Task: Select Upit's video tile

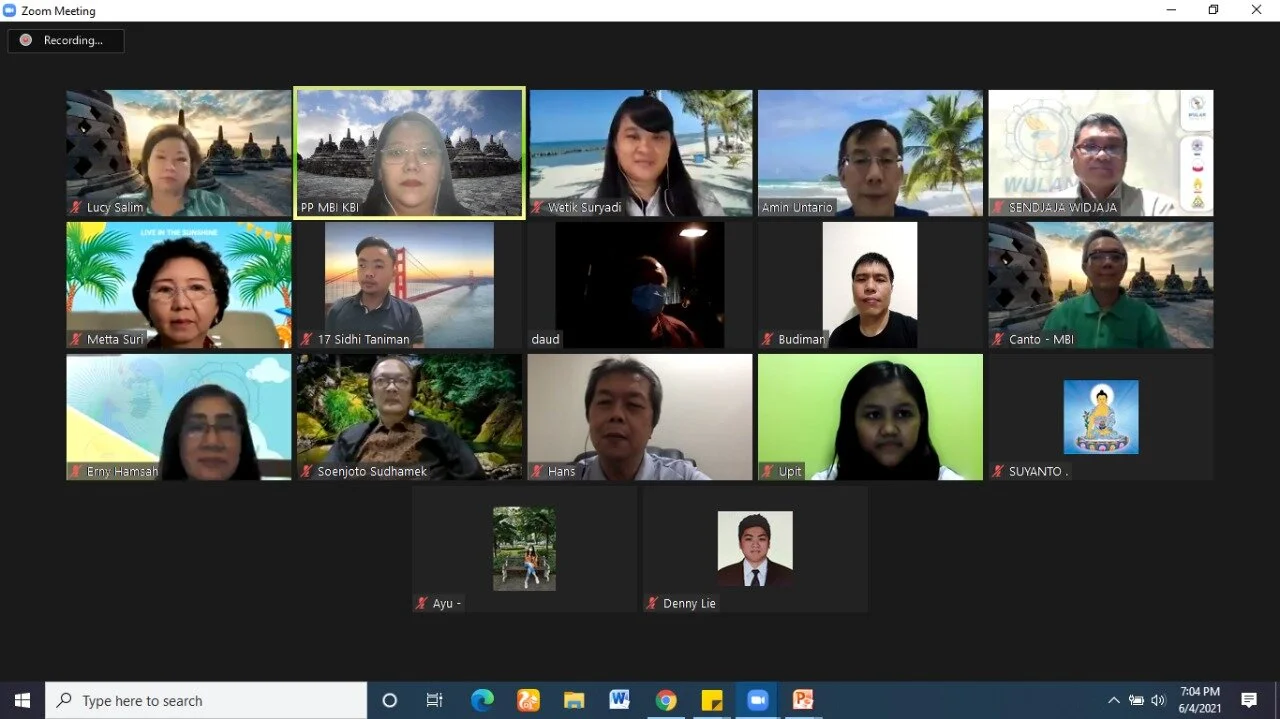Action: point(870,417)
